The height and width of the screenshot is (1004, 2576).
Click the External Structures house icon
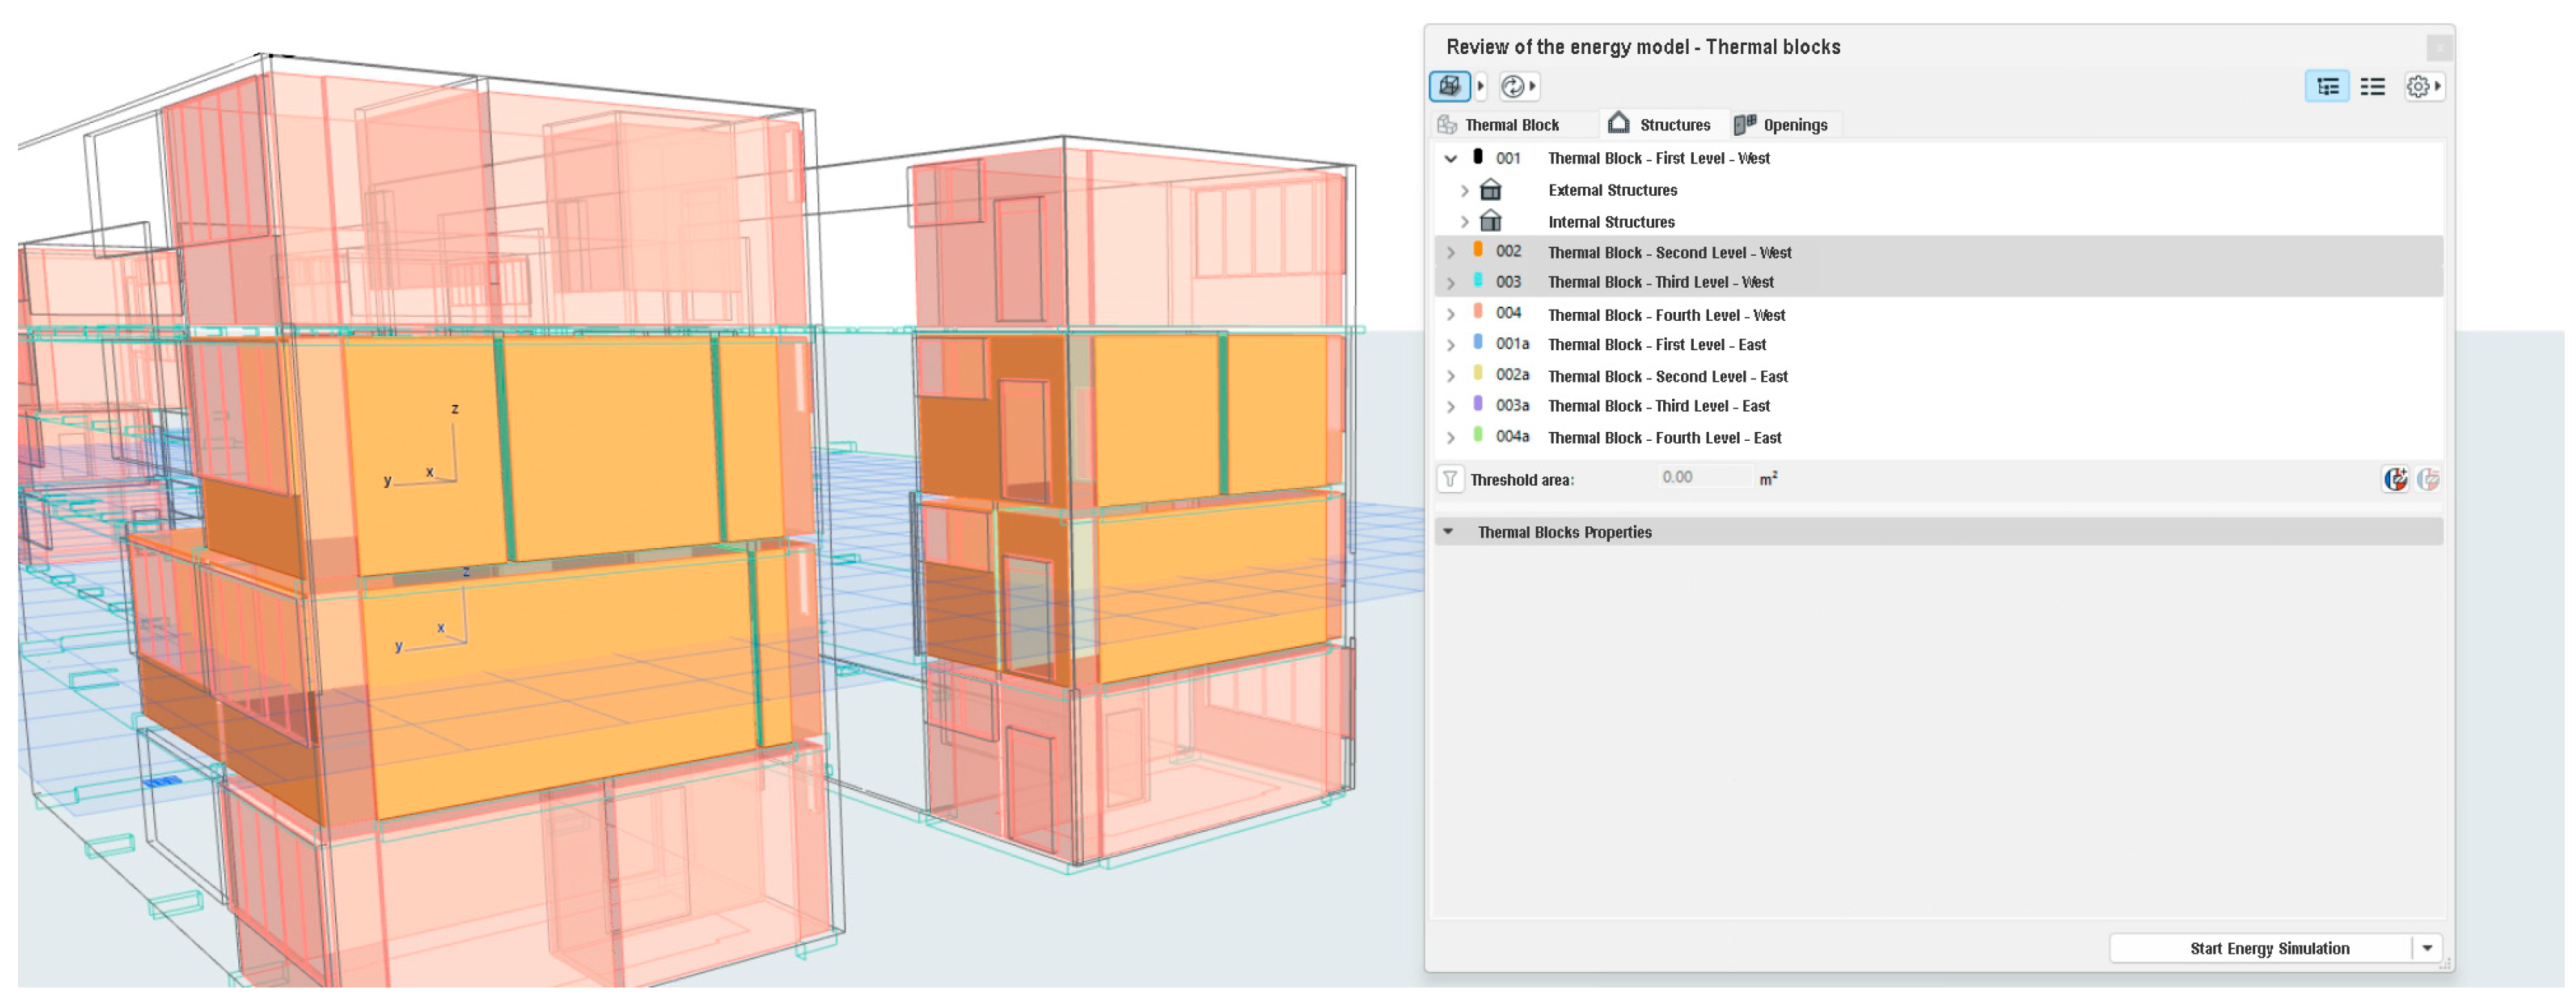click(1490, 190)
